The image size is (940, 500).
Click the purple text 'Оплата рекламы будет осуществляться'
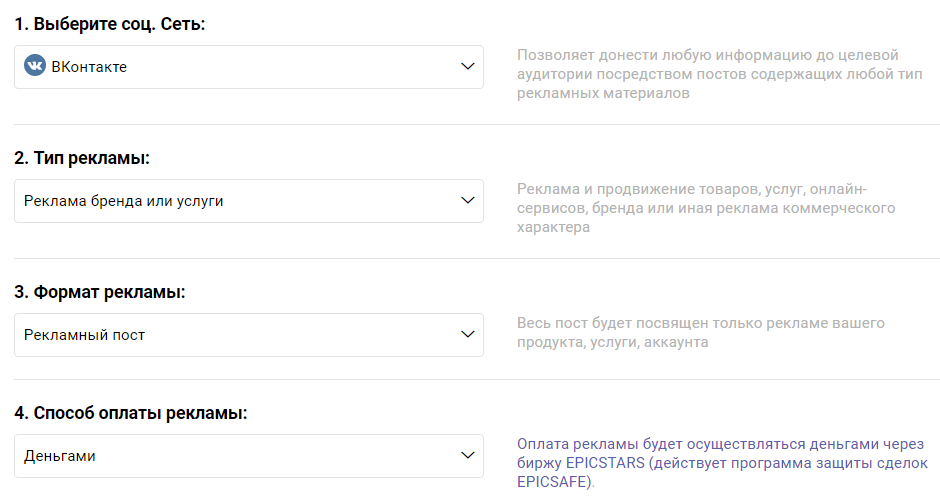(720, 443)
